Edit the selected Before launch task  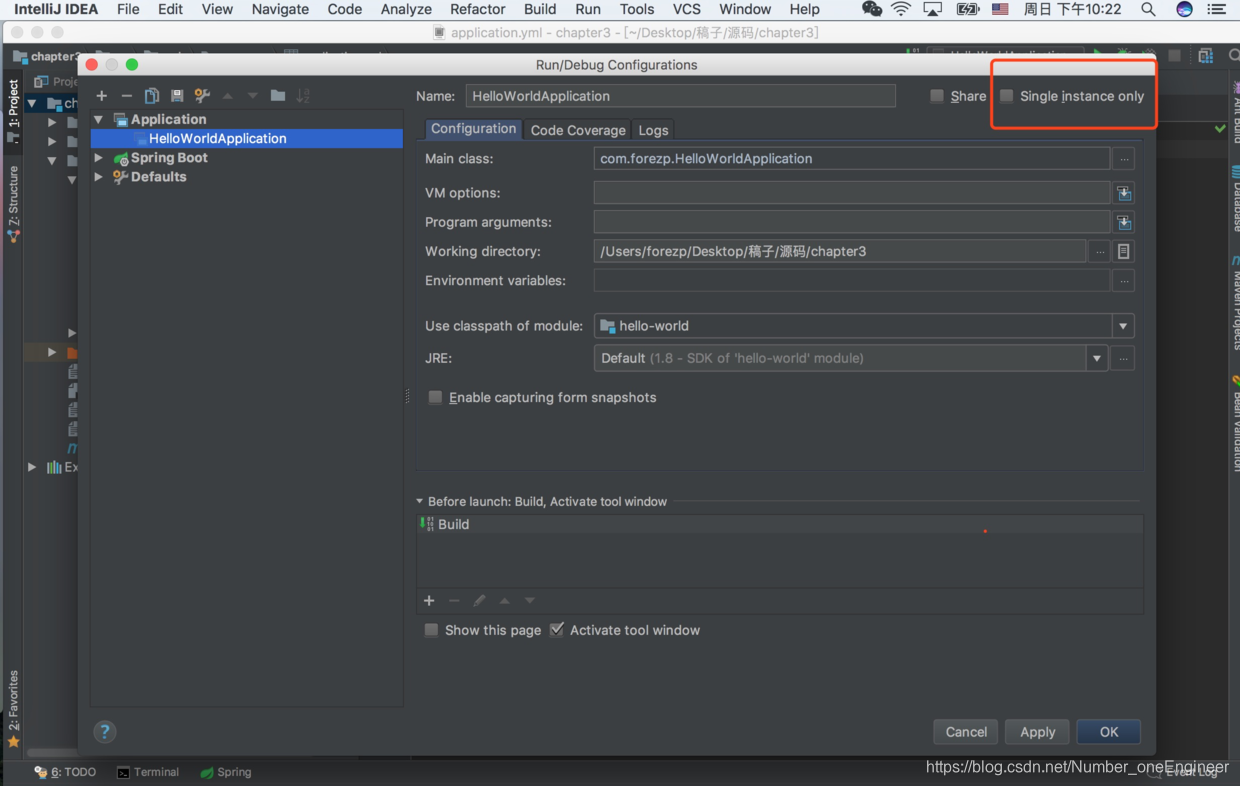[479, 601]
